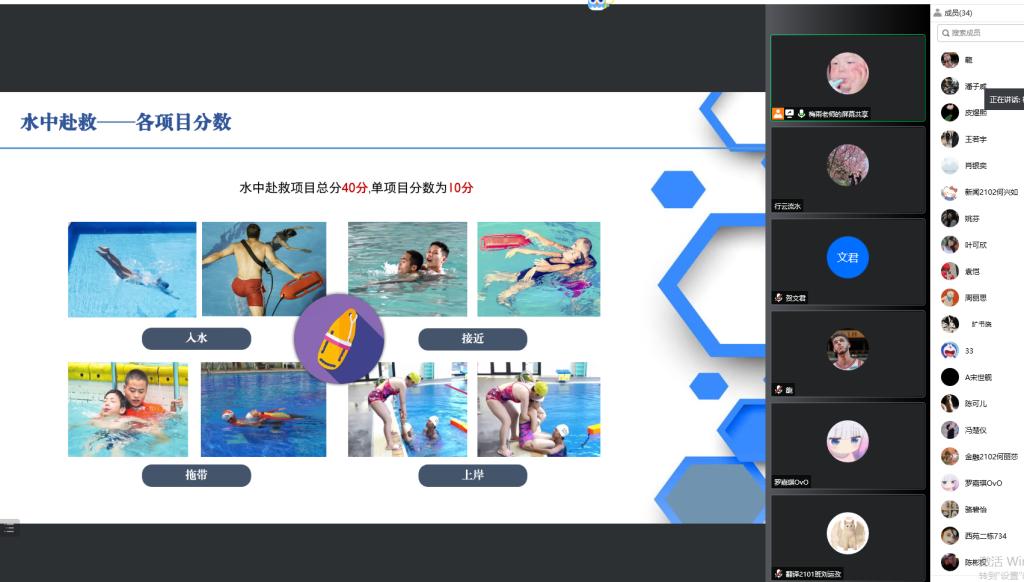Select the 行云流水 video tile

(x=847, y=169)
